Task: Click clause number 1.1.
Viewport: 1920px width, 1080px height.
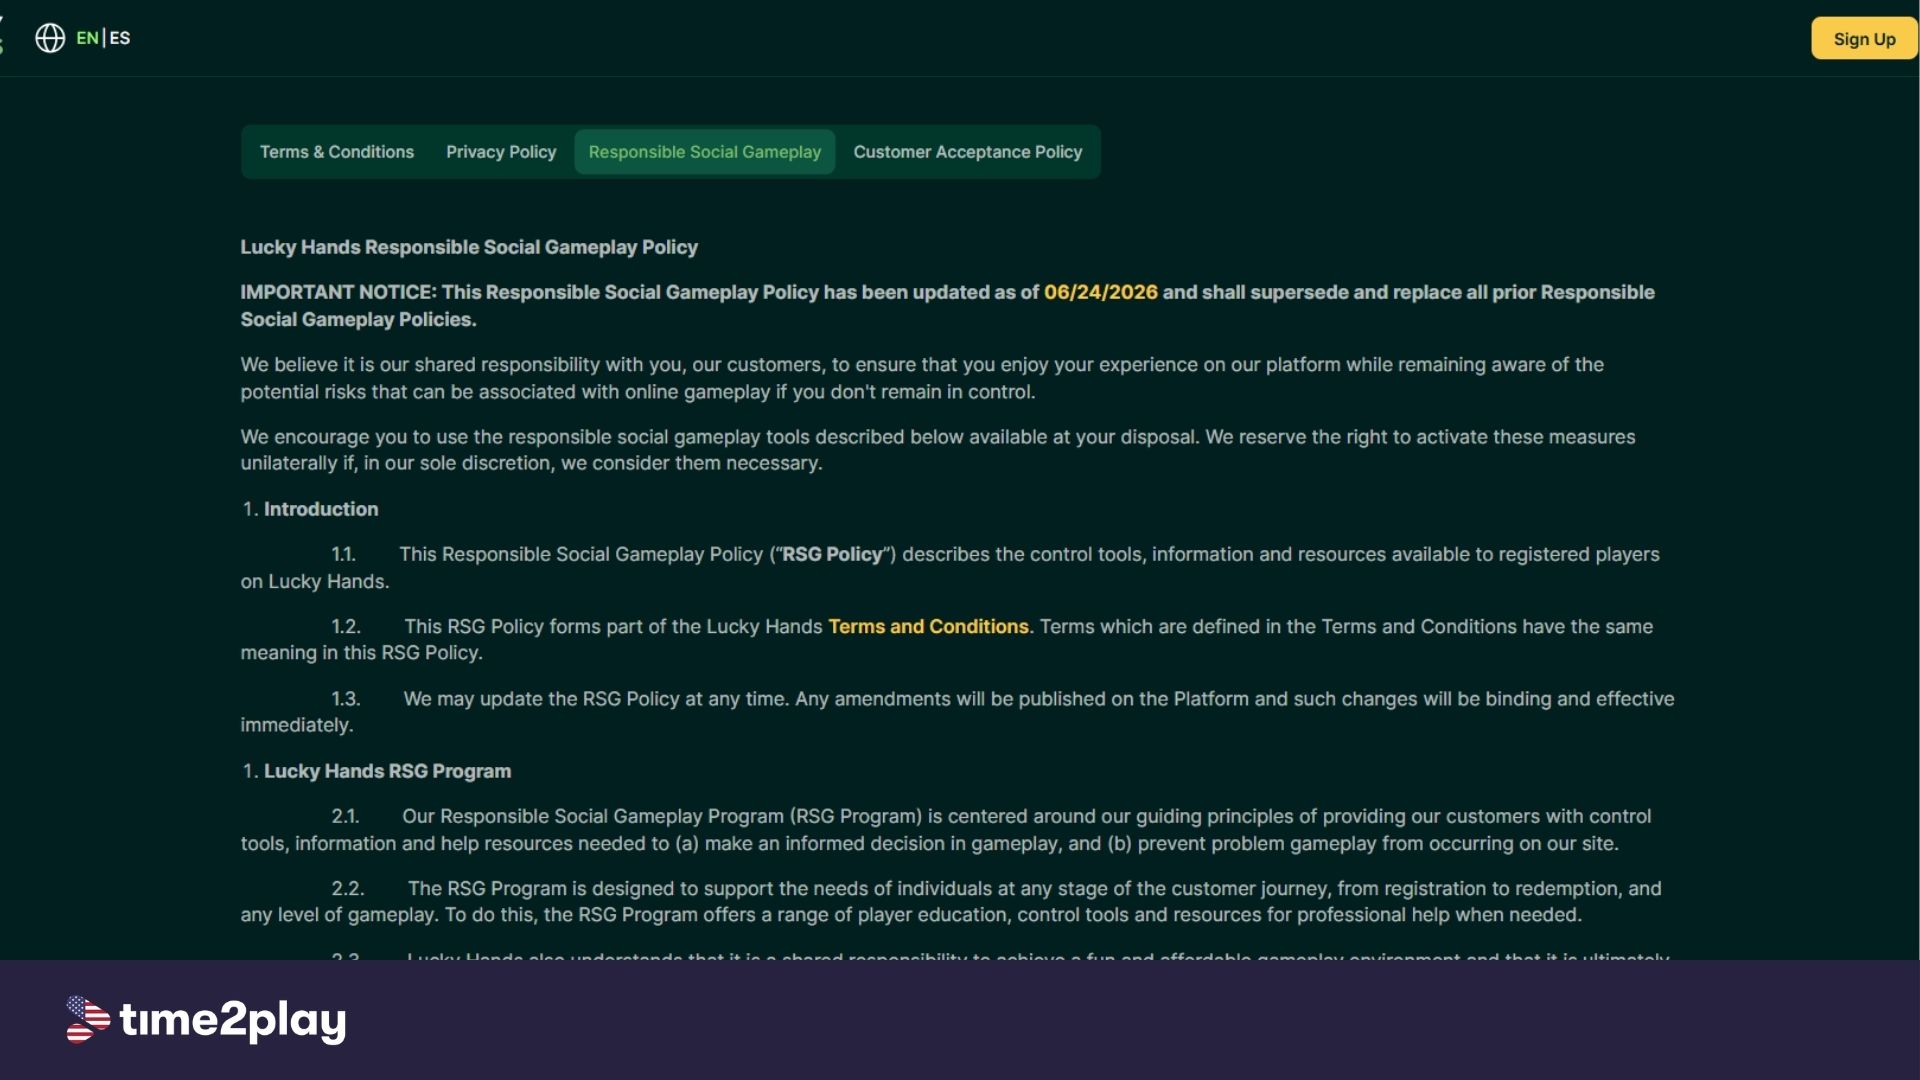Action: coord(344,555)
